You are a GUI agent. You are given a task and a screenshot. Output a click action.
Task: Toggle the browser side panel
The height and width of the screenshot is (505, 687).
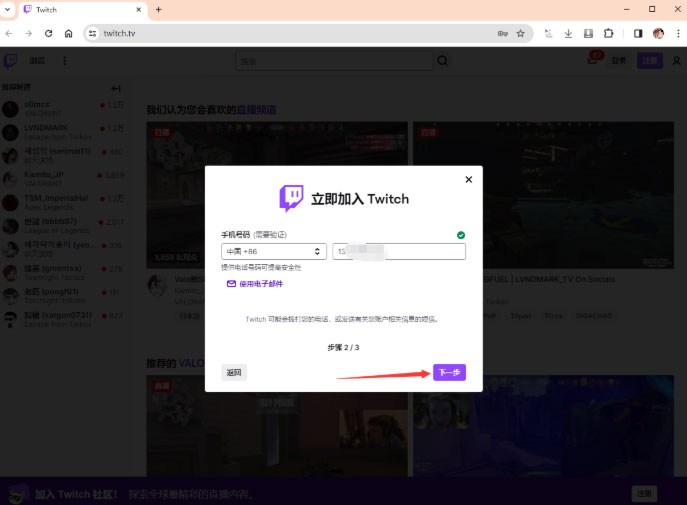point(638,33)
